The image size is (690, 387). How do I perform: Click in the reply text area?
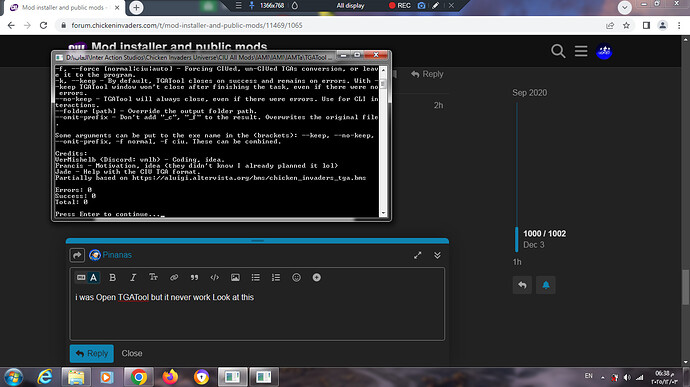(257, 313)
